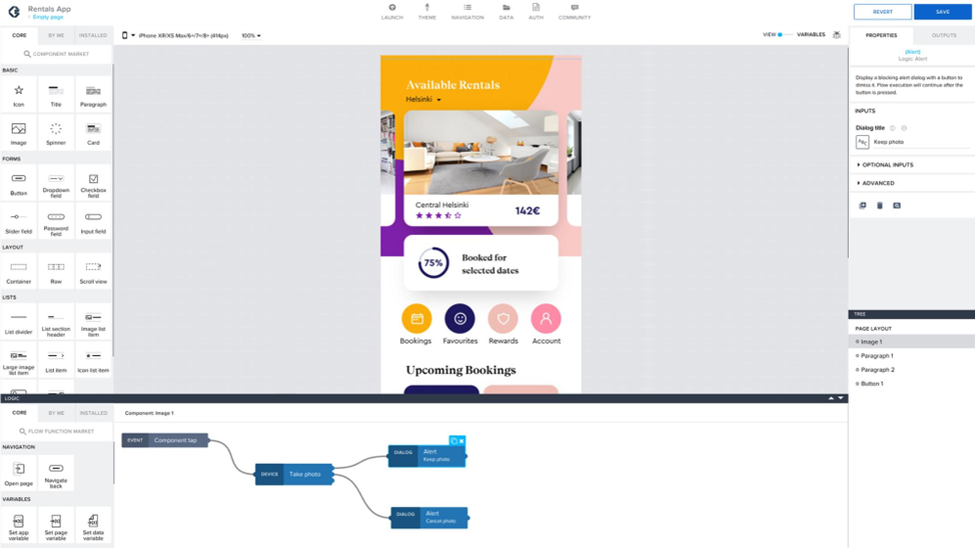Select the Spinner component
Image resolution: width=975 pixels, height=548 pixels.
tap(56, 133)
